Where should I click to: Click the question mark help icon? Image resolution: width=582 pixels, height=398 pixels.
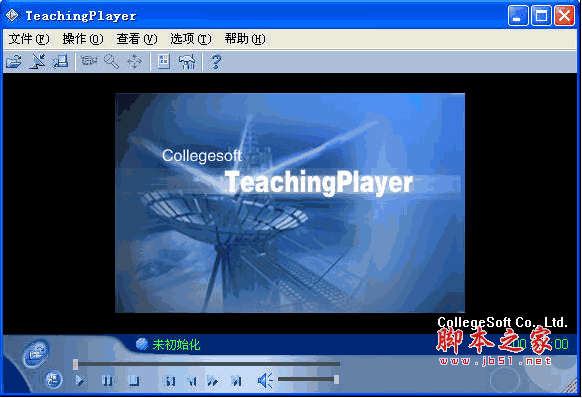point(216,61)
